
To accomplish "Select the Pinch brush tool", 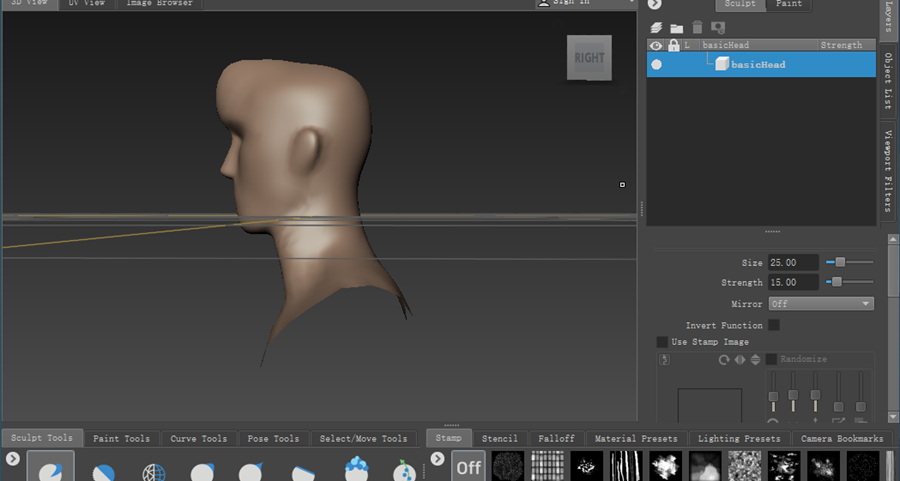I will 251,471.
